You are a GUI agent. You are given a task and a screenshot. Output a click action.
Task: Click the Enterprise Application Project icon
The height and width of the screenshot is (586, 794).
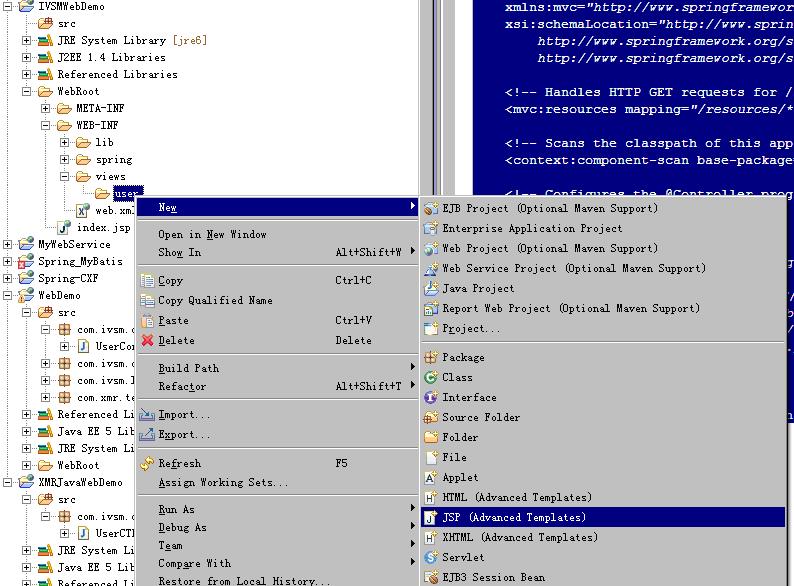tap(430, 228)
